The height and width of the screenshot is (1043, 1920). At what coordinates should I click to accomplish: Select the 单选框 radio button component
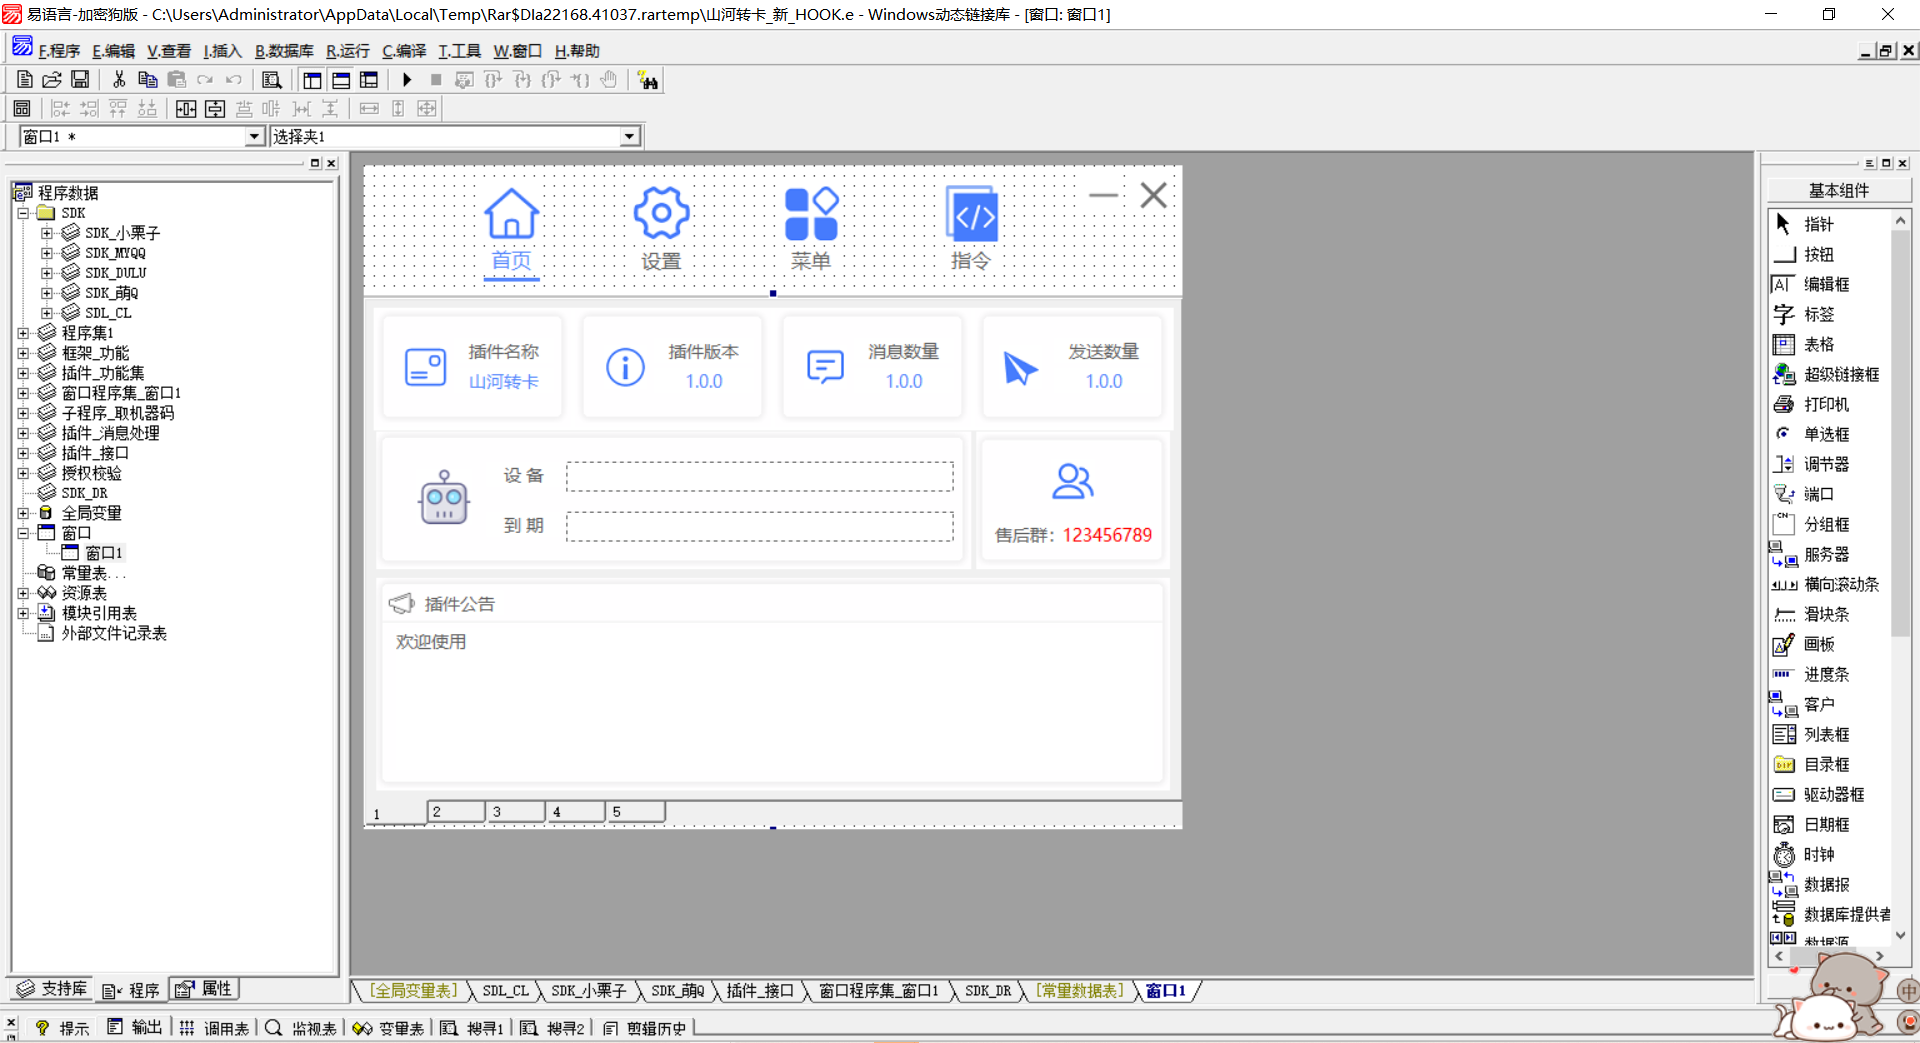[1825, 435]
